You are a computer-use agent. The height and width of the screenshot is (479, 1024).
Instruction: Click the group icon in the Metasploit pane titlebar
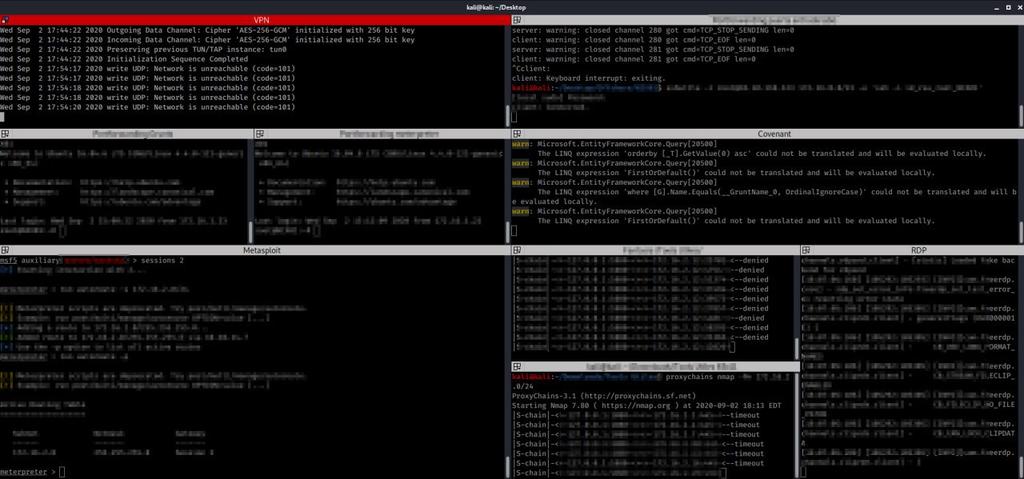4,250
